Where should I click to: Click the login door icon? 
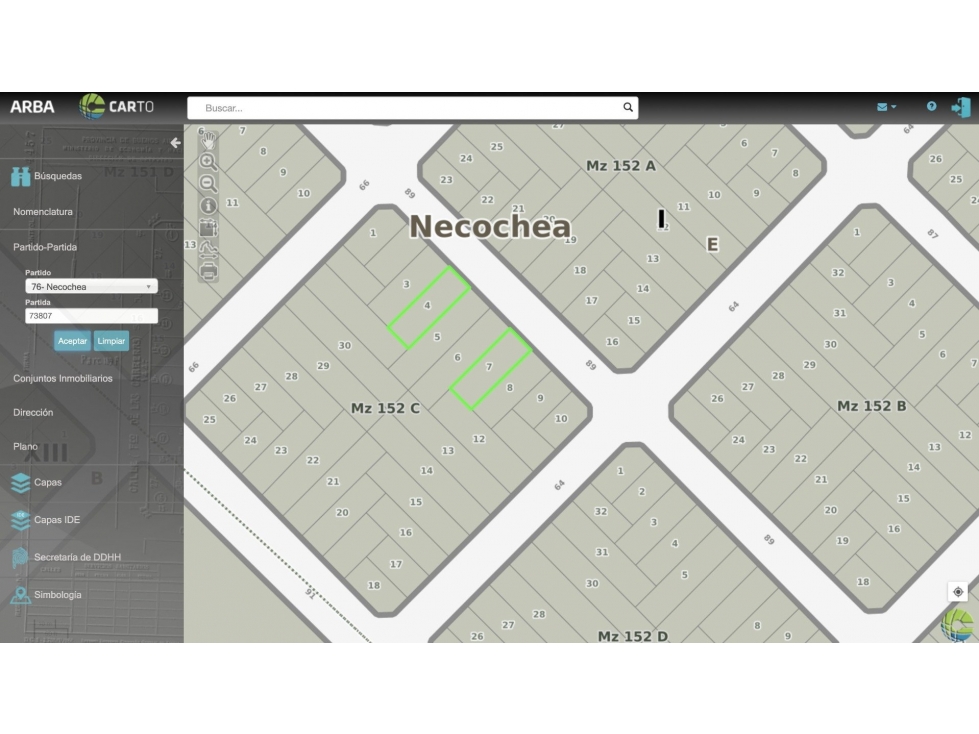point(961,107)
